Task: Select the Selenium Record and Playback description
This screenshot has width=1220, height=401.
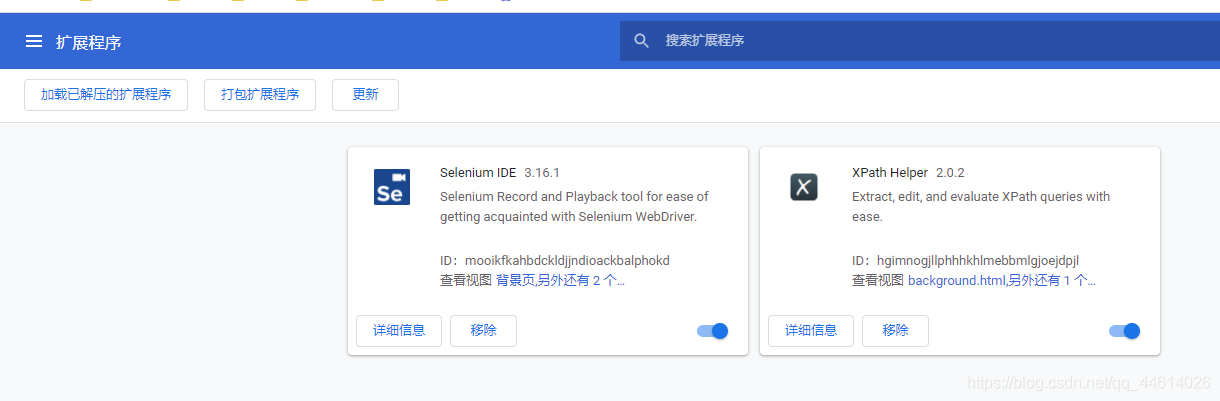Action: (x=574, y=207)
